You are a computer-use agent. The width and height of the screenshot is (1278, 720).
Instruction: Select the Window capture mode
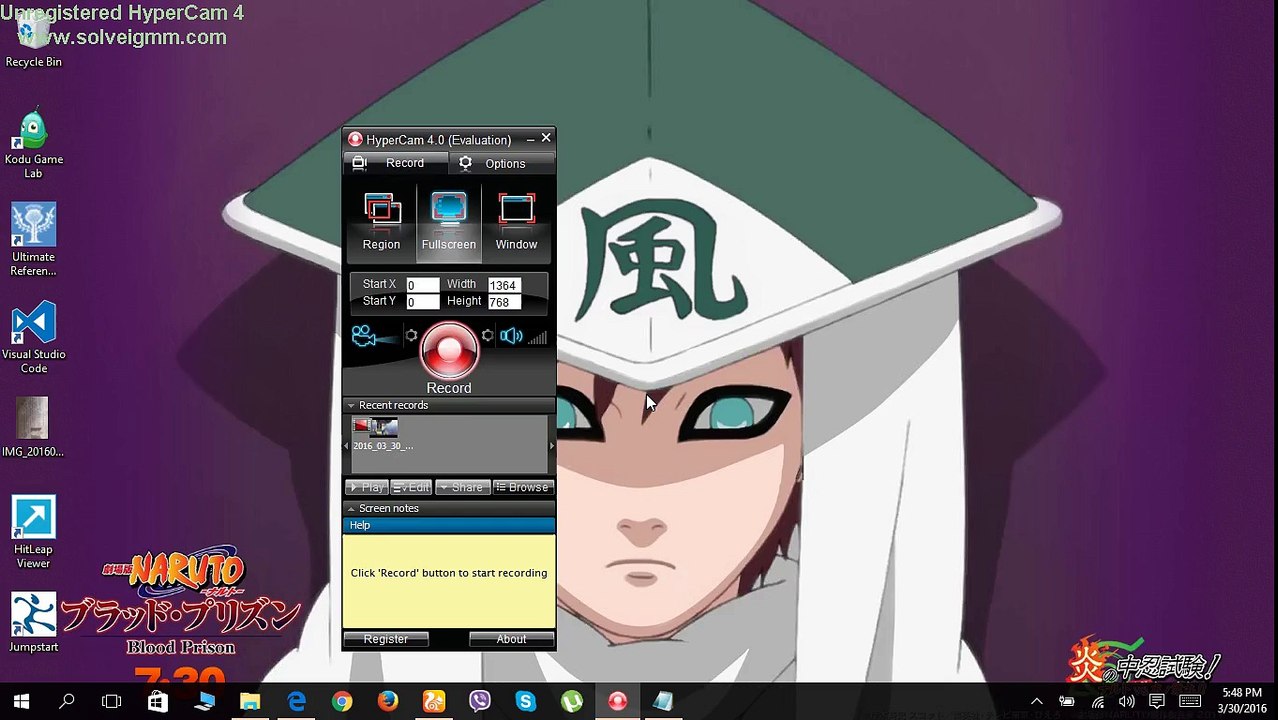tap(516, 222)
